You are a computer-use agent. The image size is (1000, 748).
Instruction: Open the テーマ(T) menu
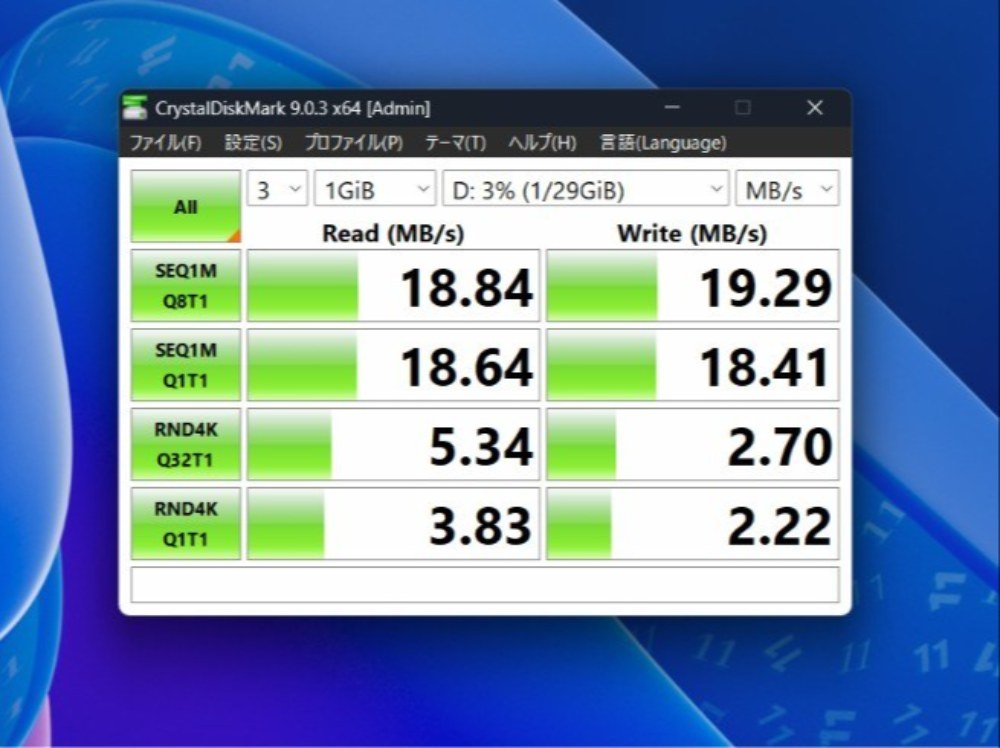click(x=455, y=142)
